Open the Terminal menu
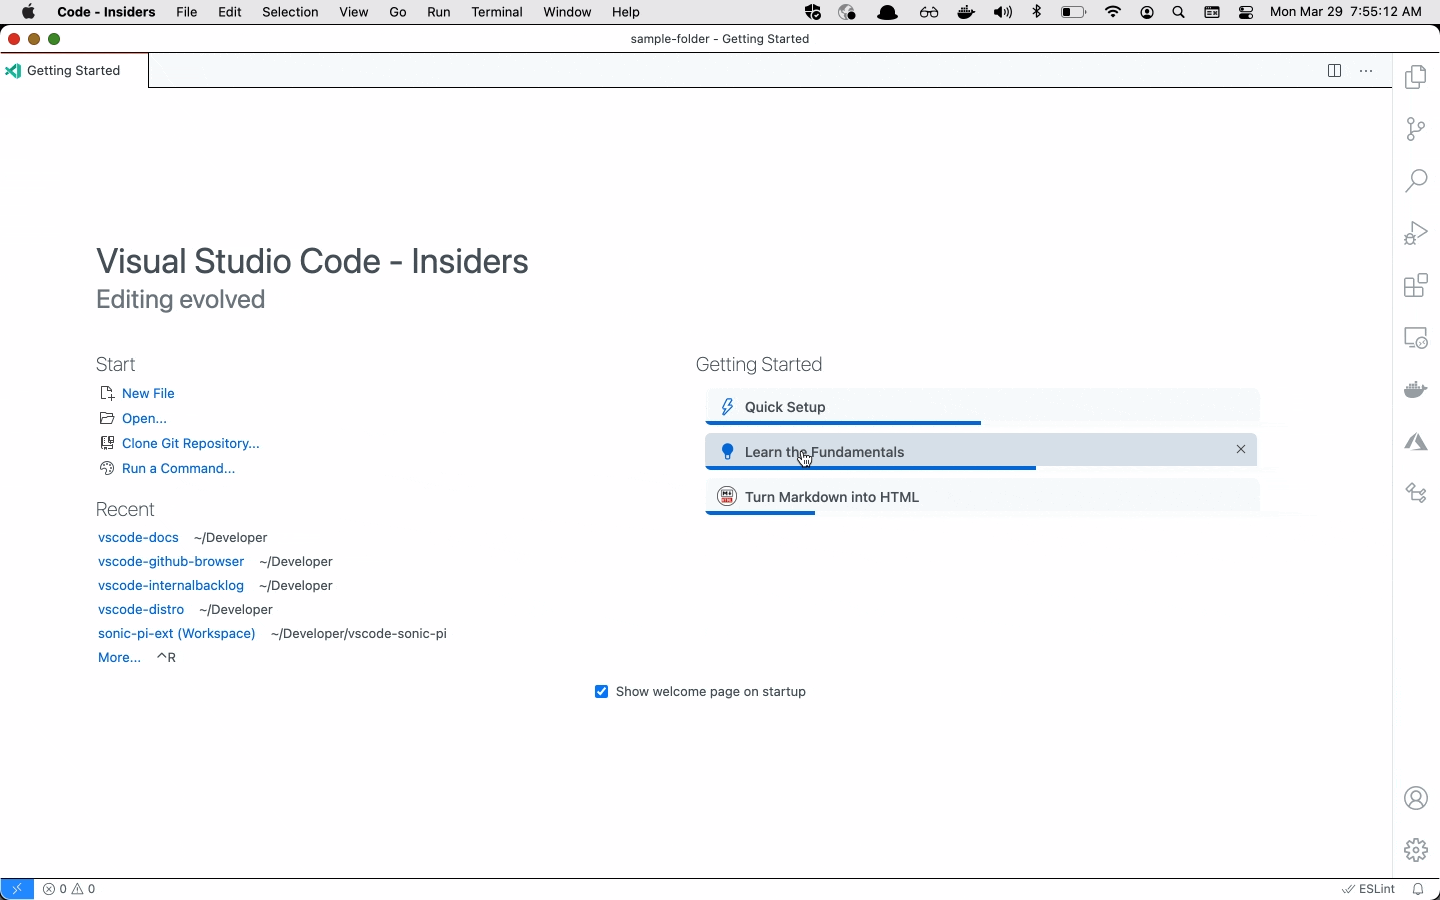The image size is (1440, 900). click(x=497, y=13)
